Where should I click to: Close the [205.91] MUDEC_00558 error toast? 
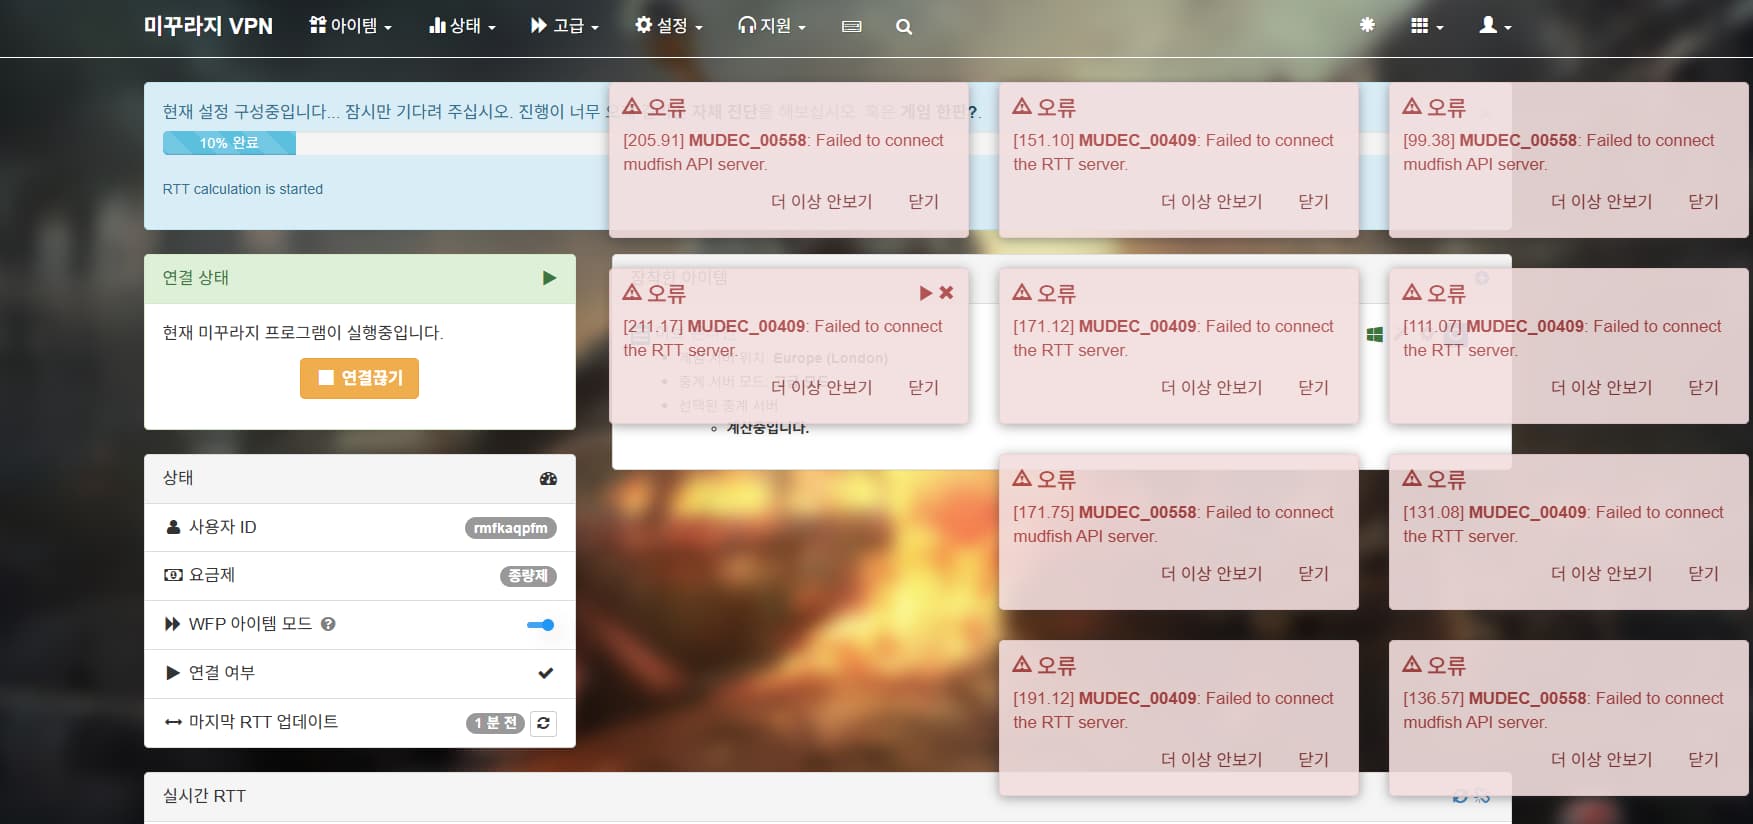923,202
